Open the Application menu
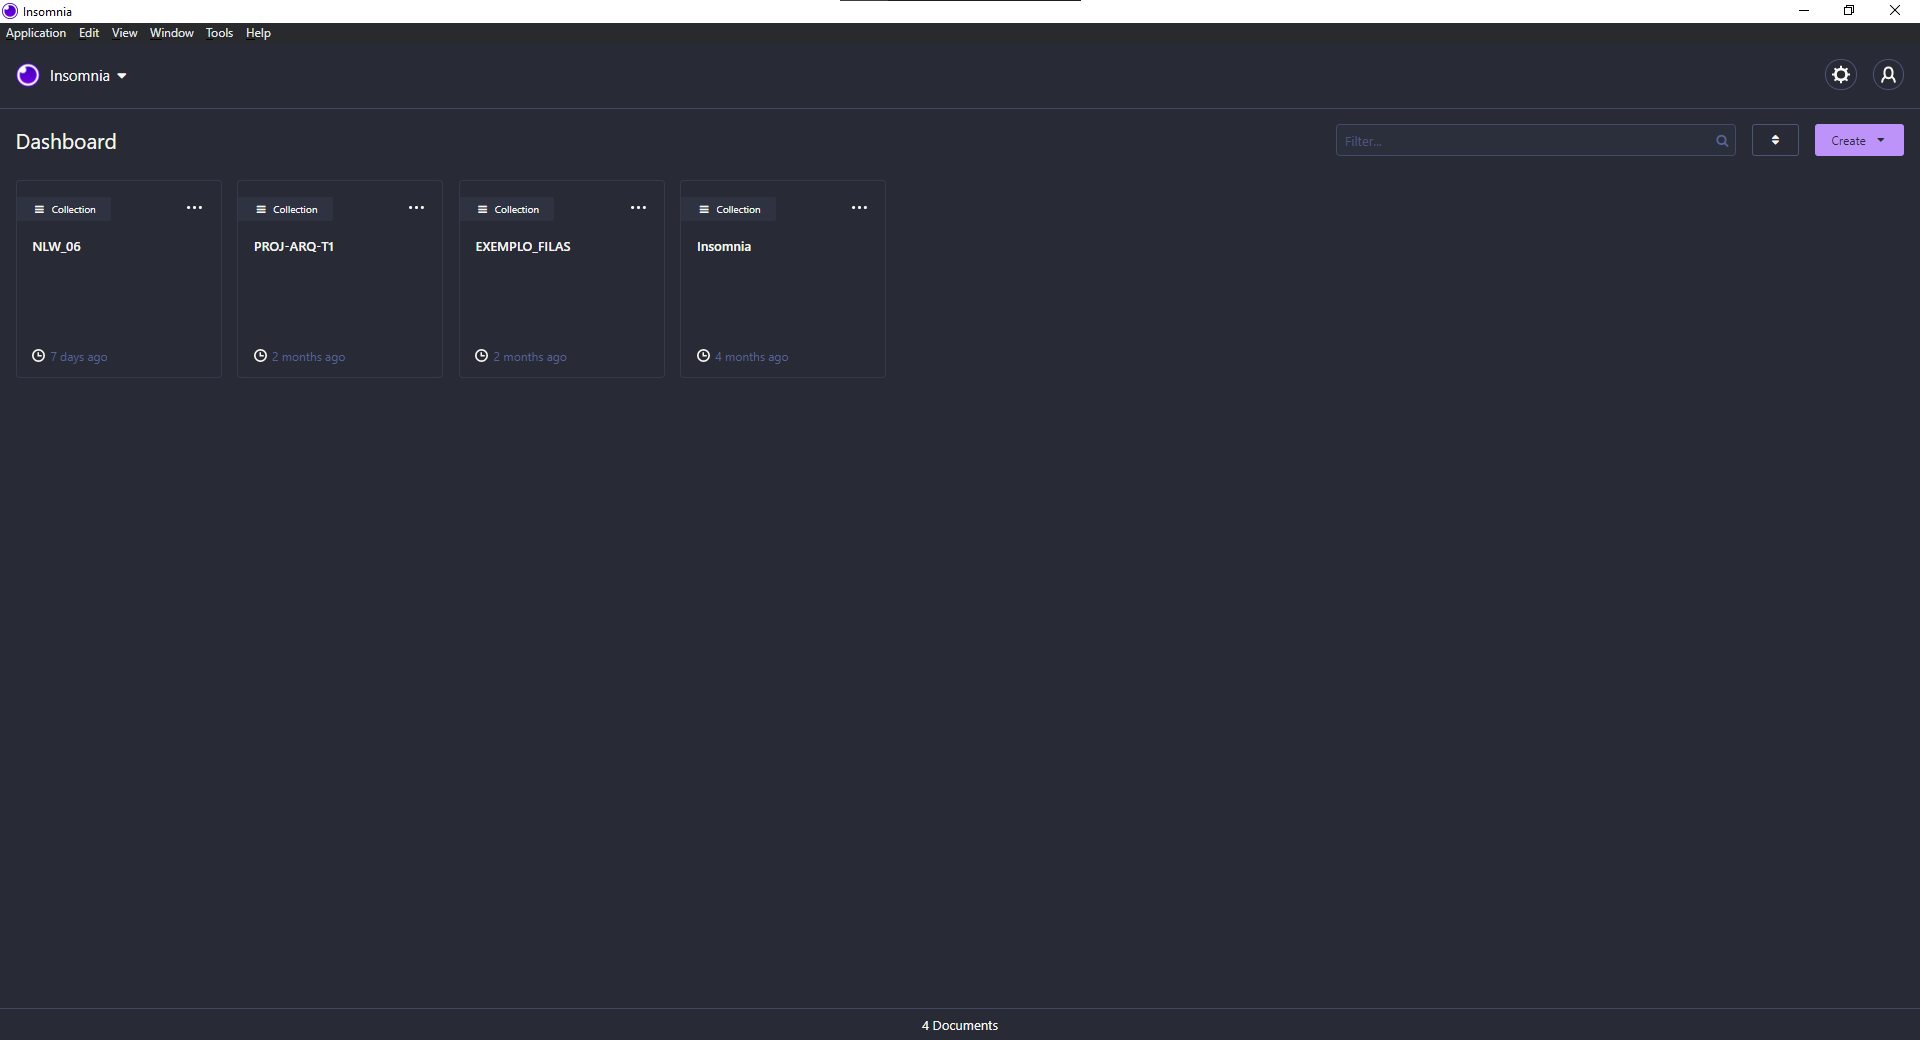 36,33
